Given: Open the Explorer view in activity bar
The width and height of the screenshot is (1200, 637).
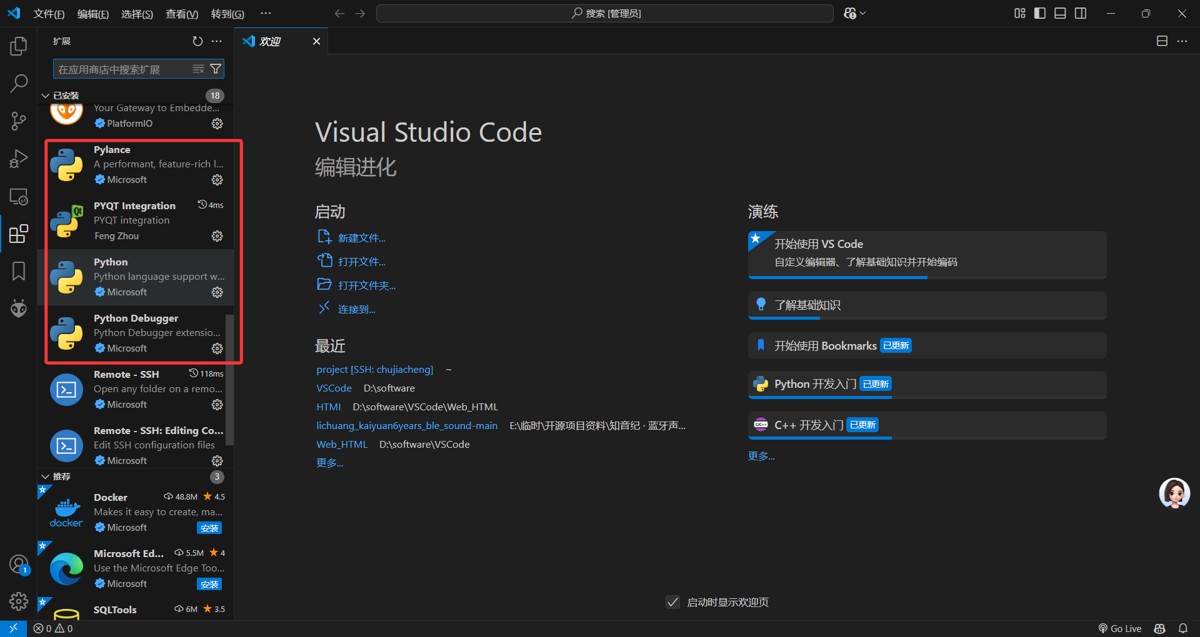Looking at the screenshot, I should (x=18, y=46).
